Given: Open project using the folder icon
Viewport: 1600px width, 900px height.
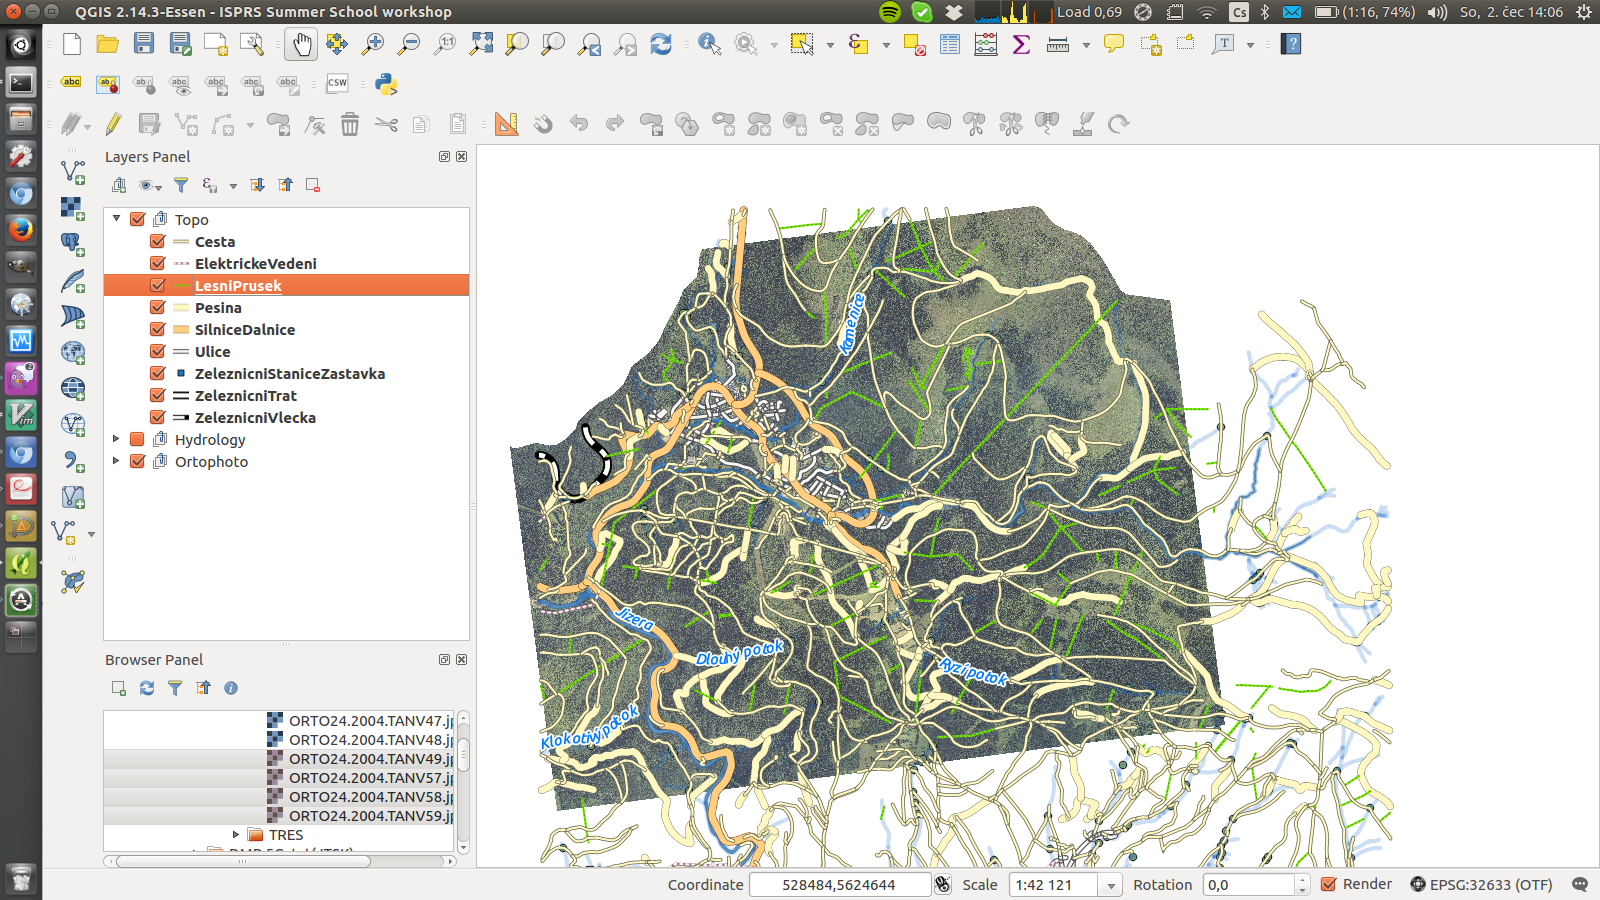Looking at the screenshot, I should 108,44.
